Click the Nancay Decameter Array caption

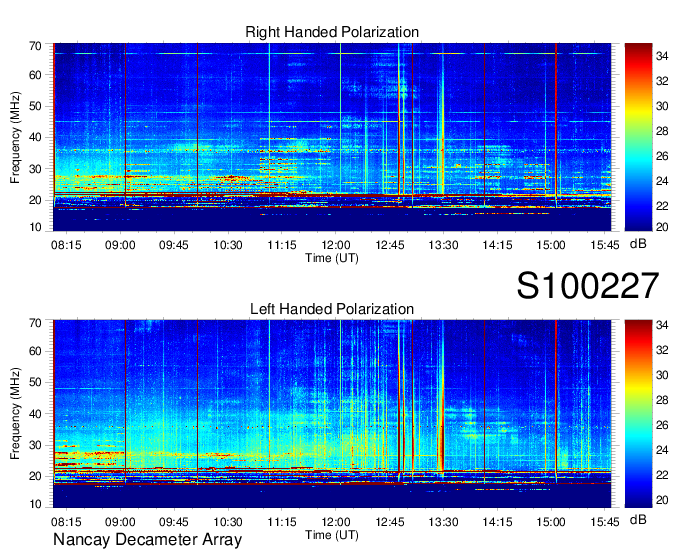(x=147, y=540)
